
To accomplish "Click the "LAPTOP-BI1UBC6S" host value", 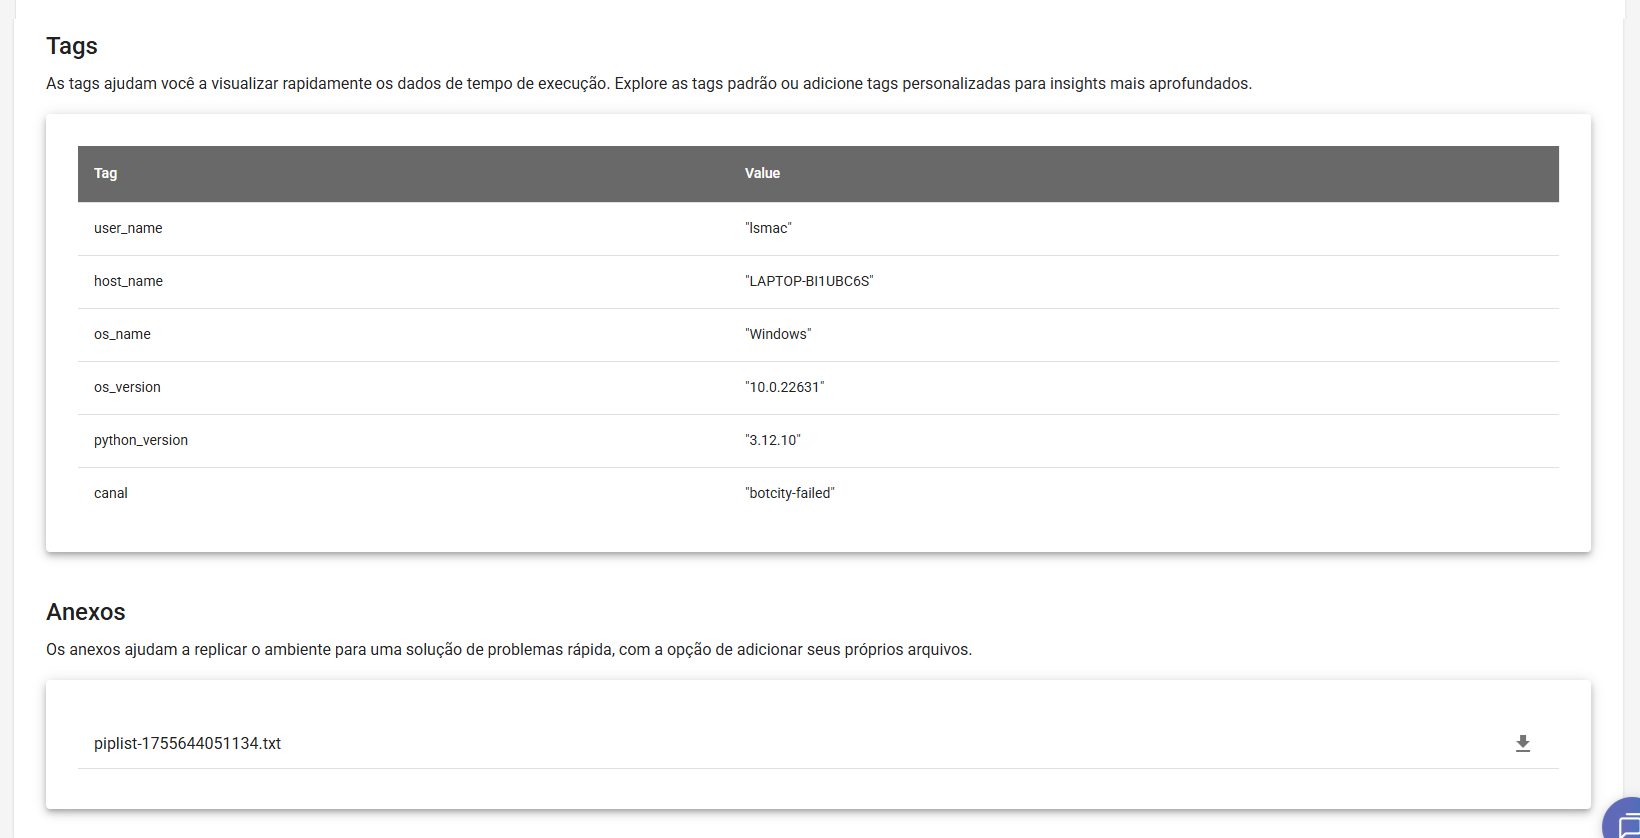I will click(x=809, y=281).
